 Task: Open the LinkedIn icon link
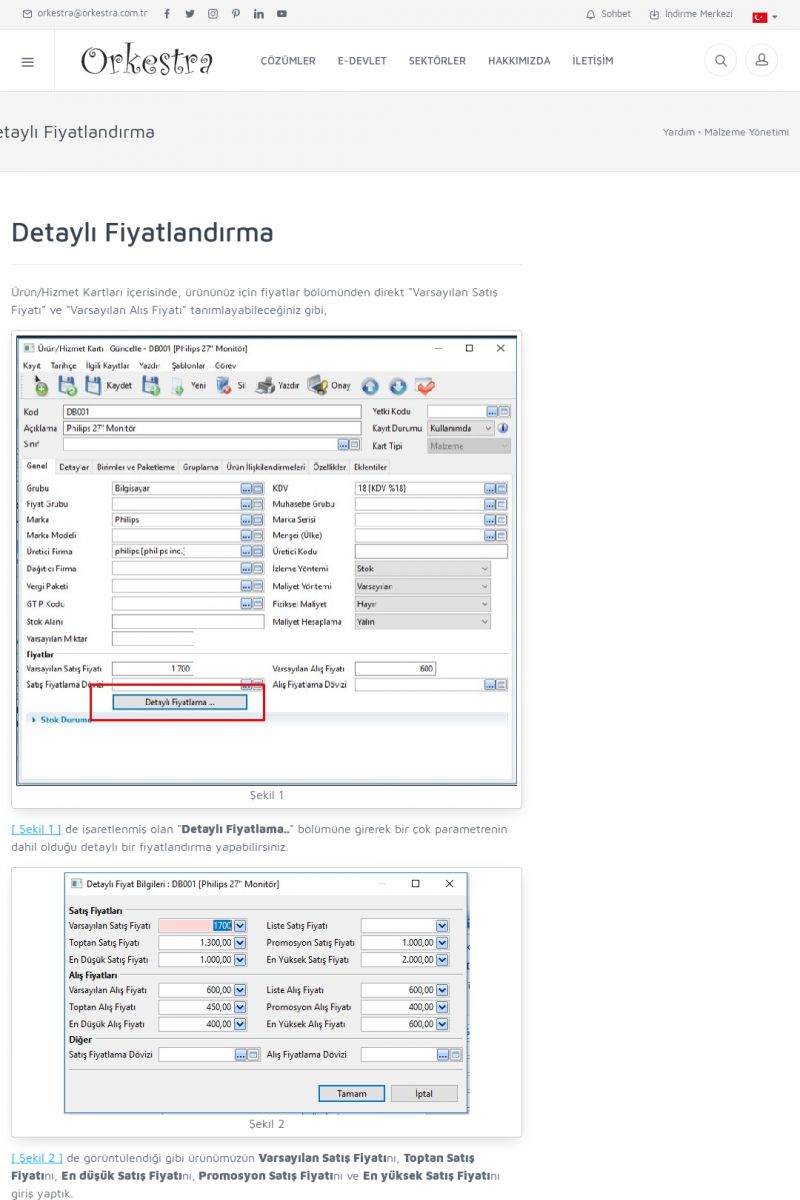pos(259,14)
